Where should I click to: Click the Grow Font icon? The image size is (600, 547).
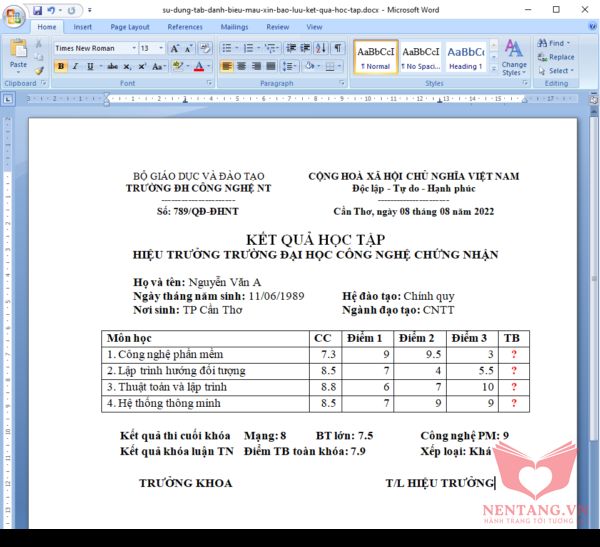tap(175, 48)
